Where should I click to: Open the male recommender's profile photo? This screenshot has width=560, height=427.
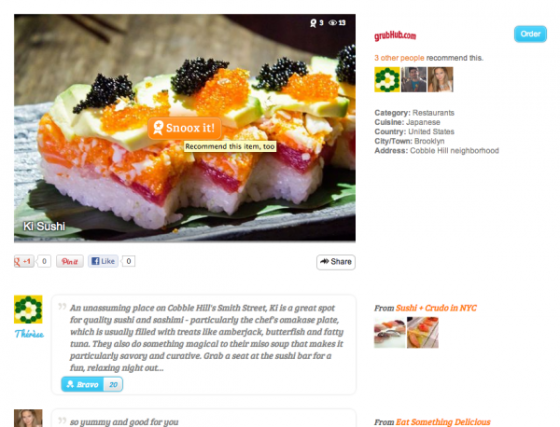[x=414, y=79]
